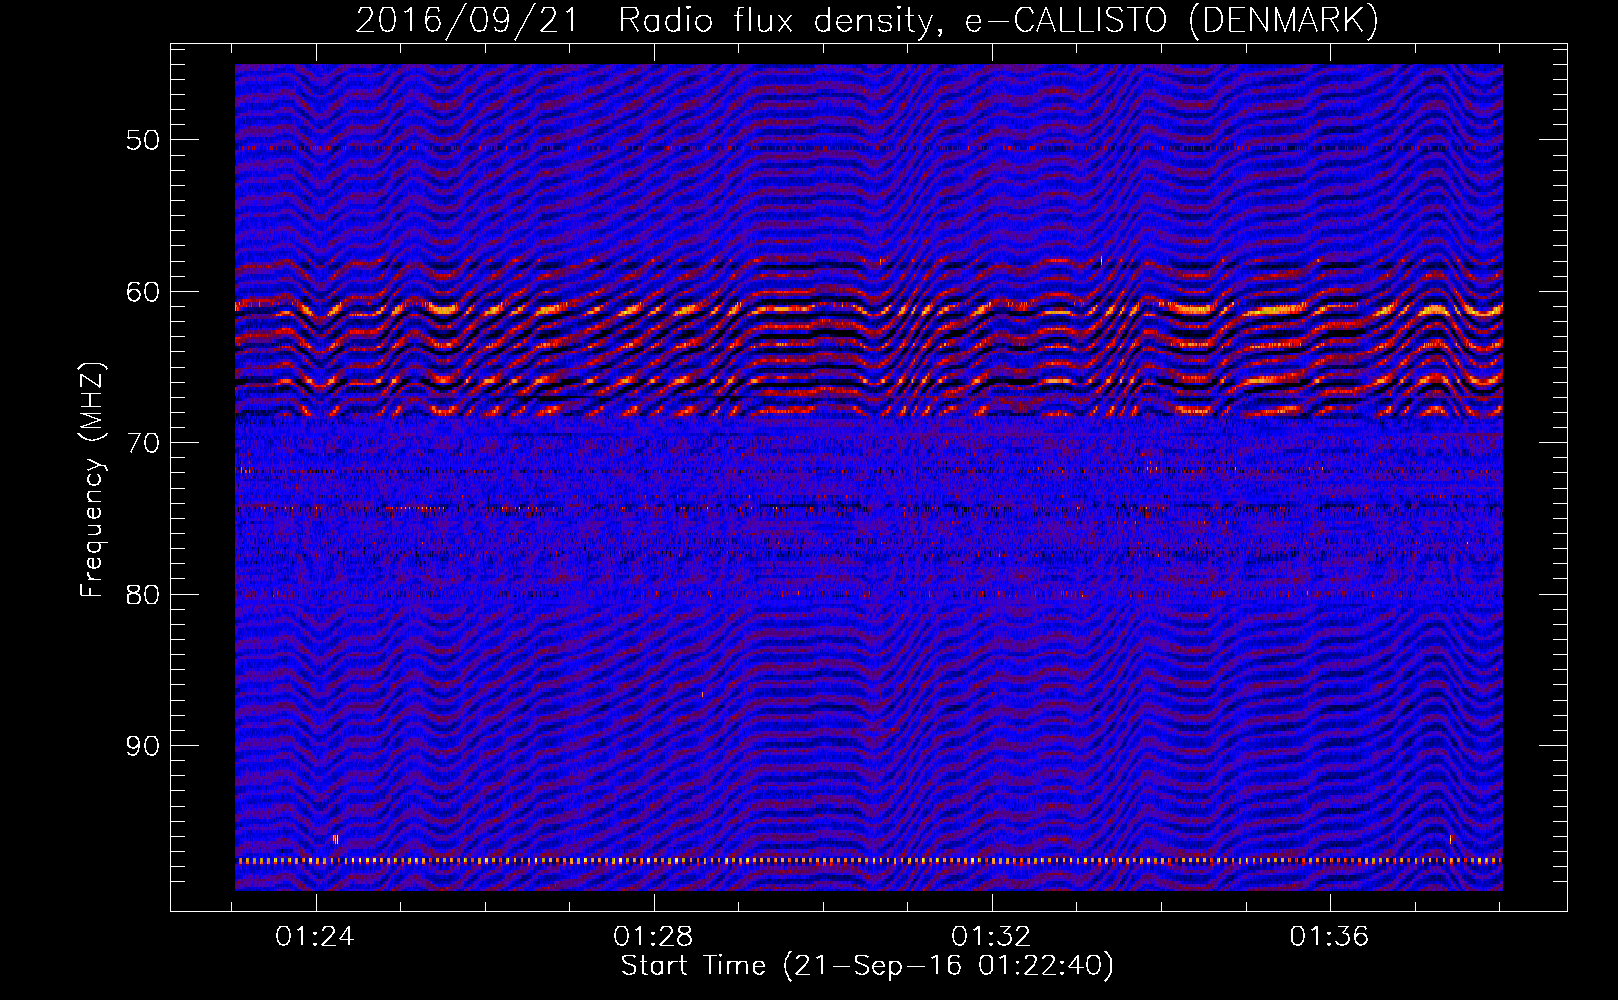
Task: Click the 01:24 time tick label
Action: click(x=316, y=937)
